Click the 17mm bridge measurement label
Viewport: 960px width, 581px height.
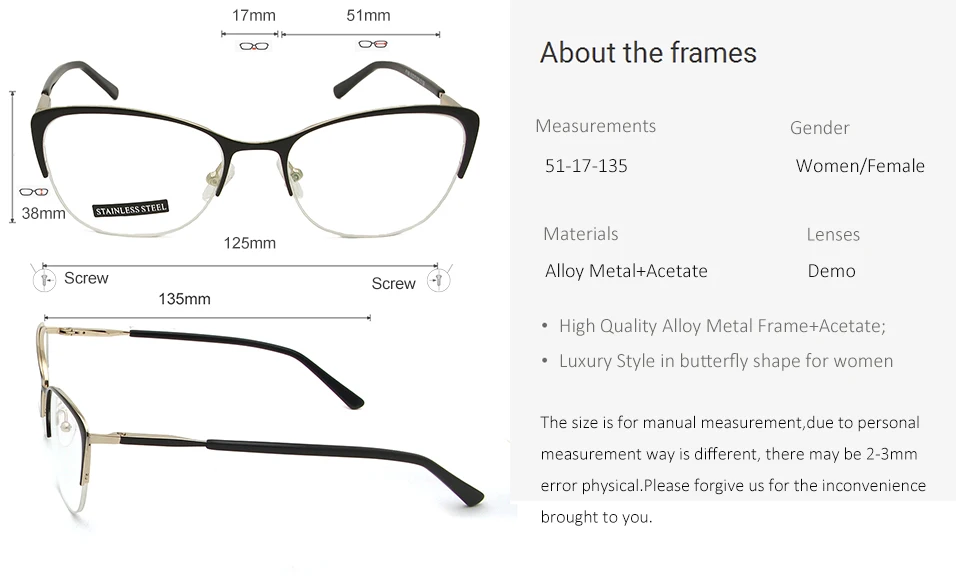pyautogui.click(x=253, y=15)
